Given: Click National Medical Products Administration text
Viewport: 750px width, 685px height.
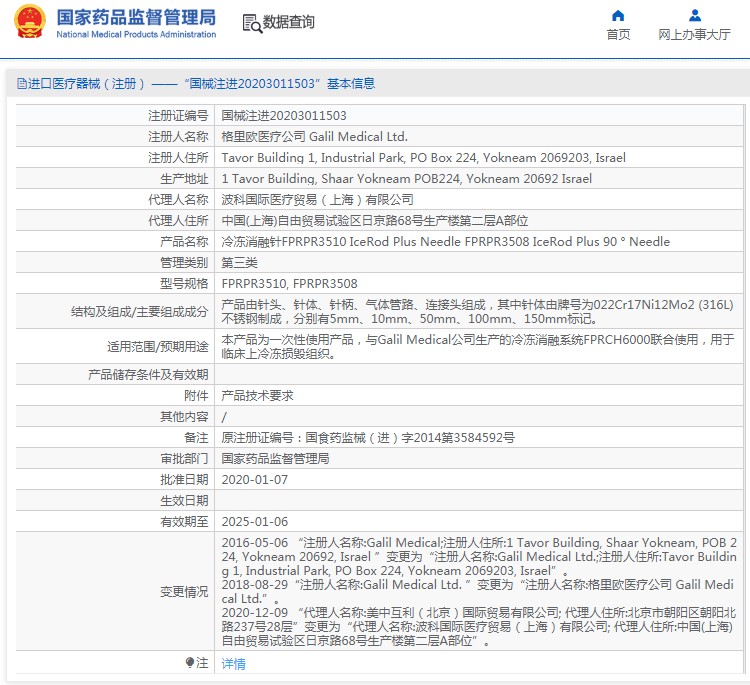Looking at the screenshot, I should click(136, 34).
